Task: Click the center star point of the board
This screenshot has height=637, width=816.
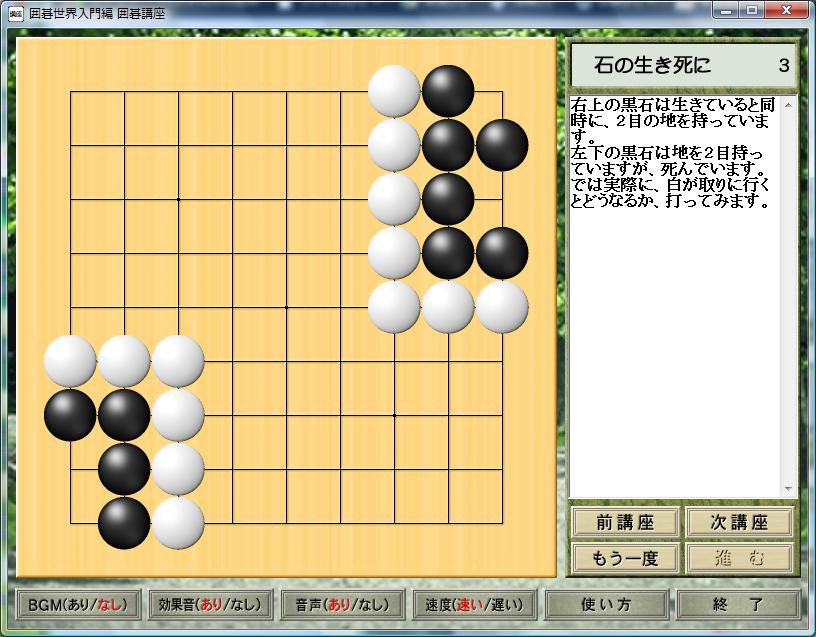Action: (x=286, y=308)
